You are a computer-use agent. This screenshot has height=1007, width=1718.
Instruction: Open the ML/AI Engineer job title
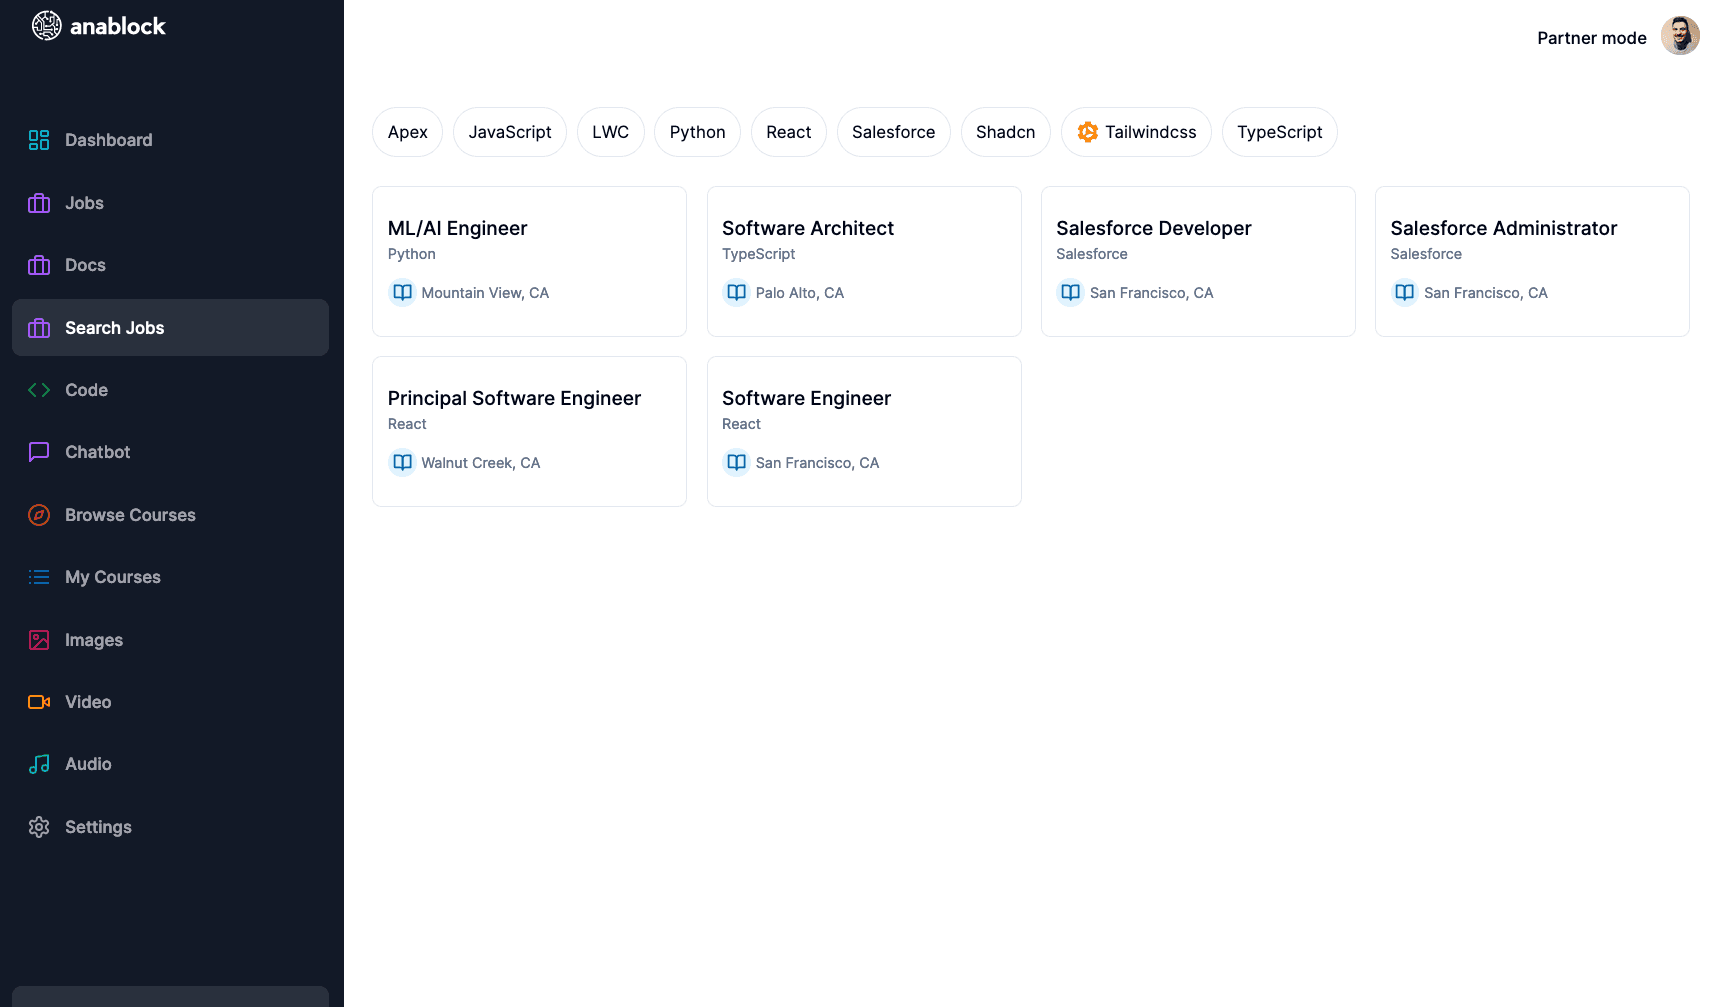click(457, 228)
